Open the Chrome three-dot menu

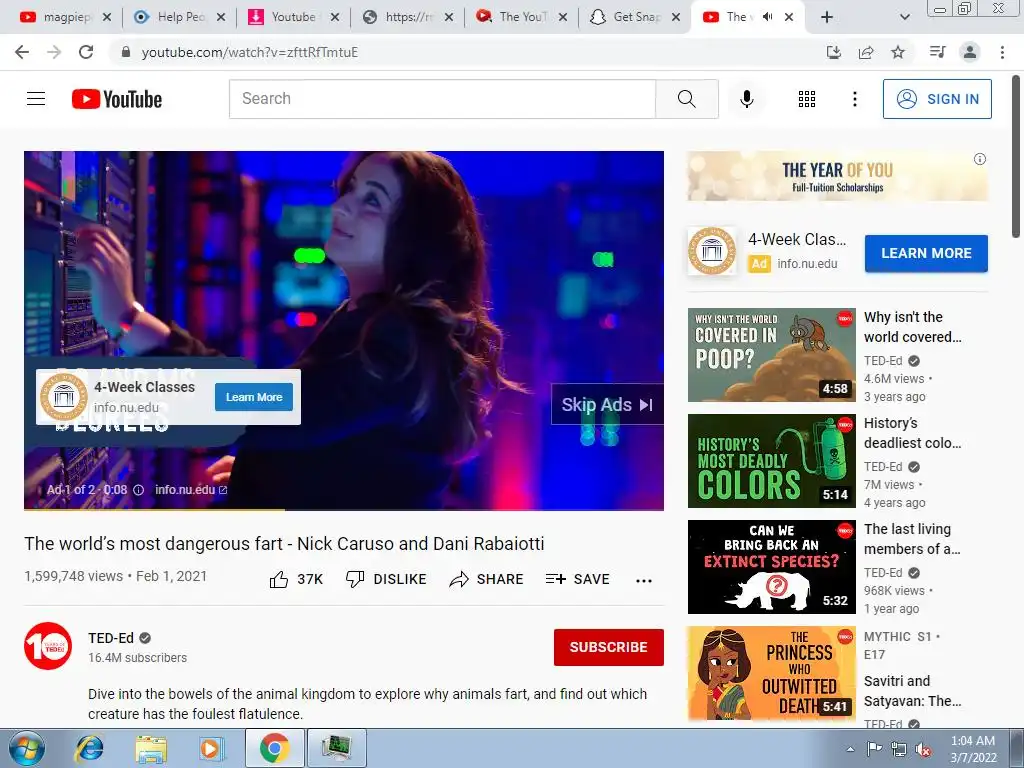tap(1002, 52)
